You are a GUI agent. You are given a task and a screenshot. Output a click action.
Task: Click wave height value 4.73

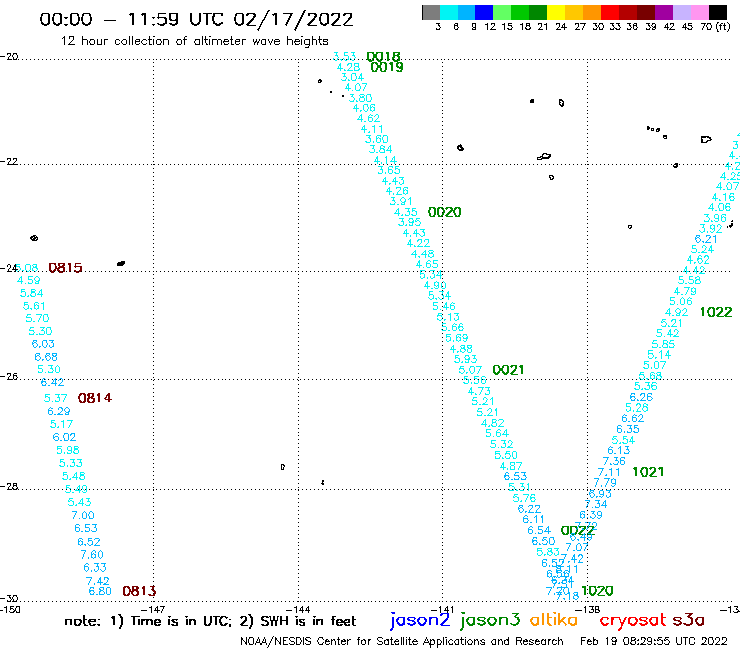[x=479, y=391]
